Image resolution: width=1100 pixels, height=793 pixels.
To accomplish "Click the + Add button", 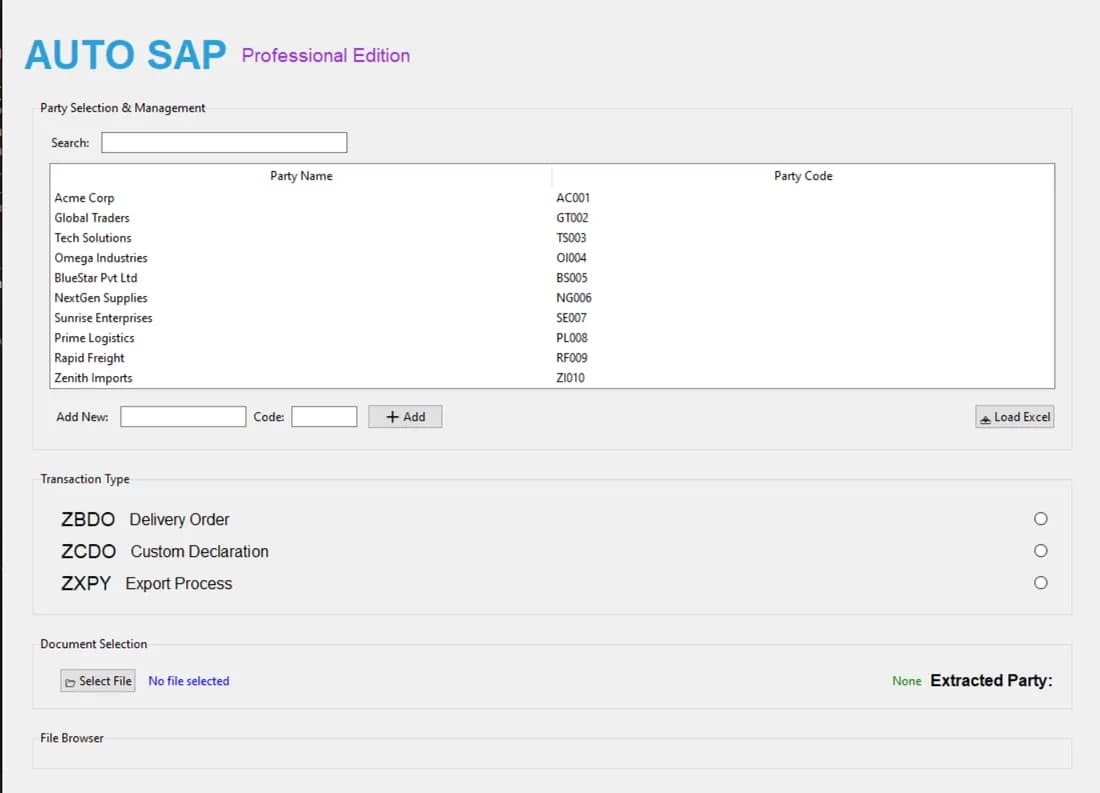I will click(x=405, y=416).
